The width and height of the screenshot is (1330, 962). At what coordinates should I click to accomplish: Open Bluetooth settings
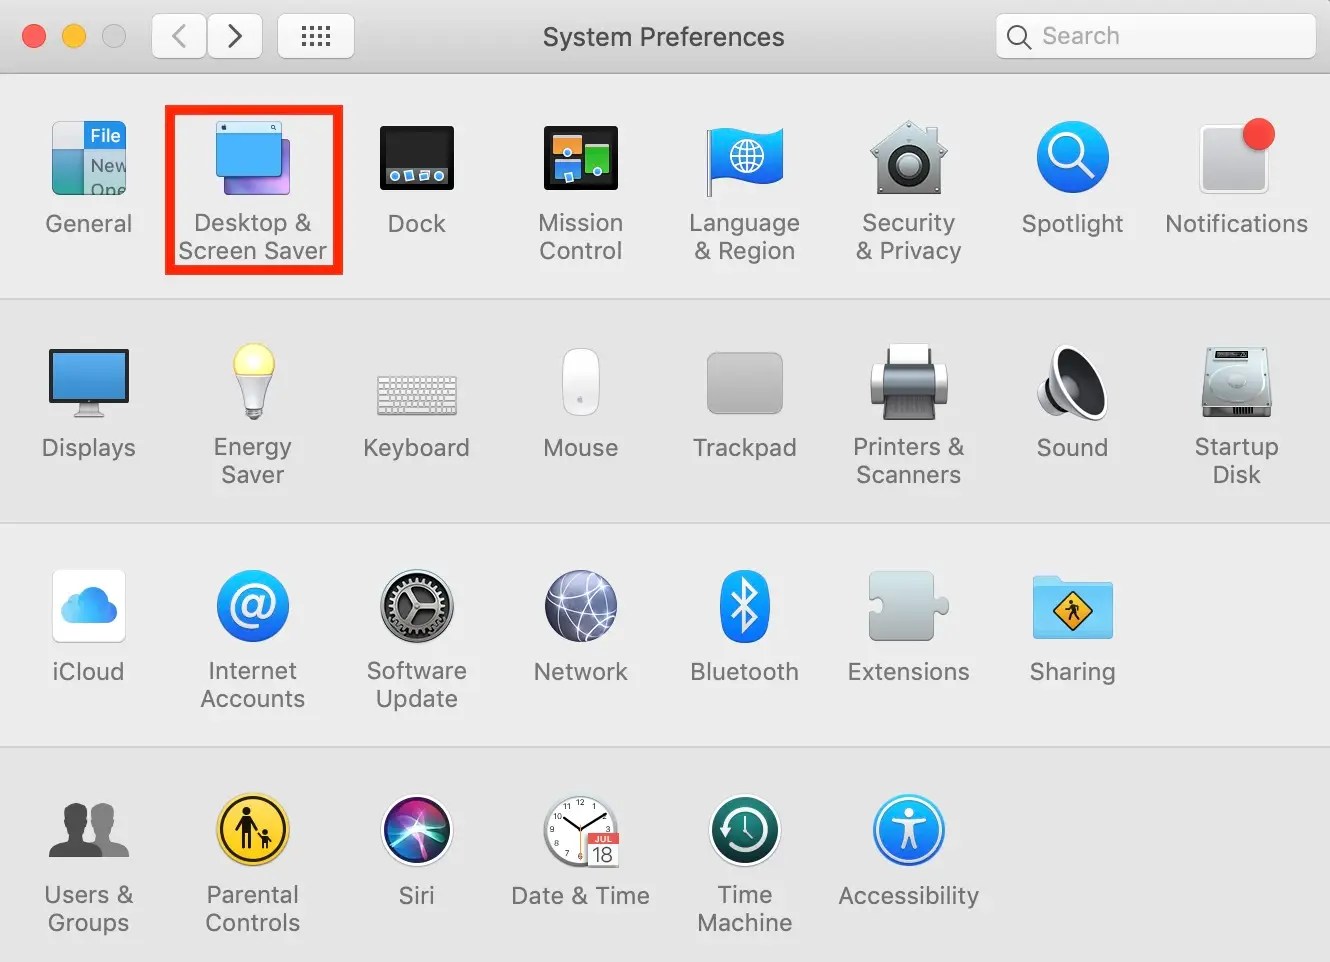[x=744, y=607]
